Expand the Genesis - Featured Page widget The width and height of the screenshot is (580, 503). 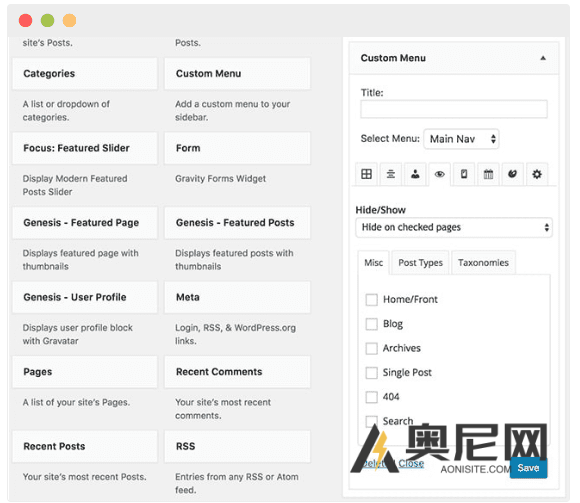point(85,223)
